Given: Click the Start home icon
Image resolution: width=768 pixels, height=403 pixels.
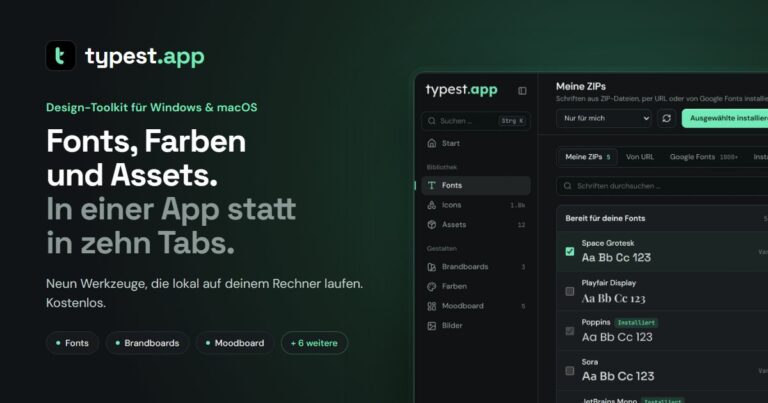Looking at the screenshot, I should 432,143.
